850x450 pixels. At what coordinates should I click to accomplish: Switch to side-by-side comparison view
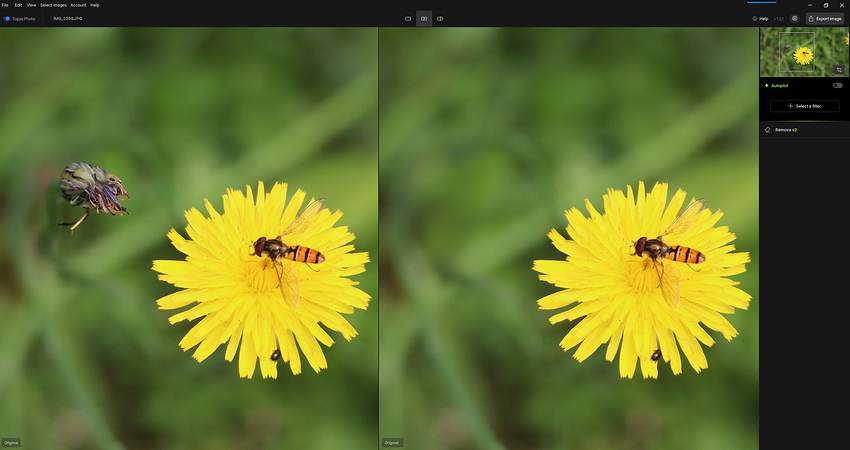tap(424, 18)
